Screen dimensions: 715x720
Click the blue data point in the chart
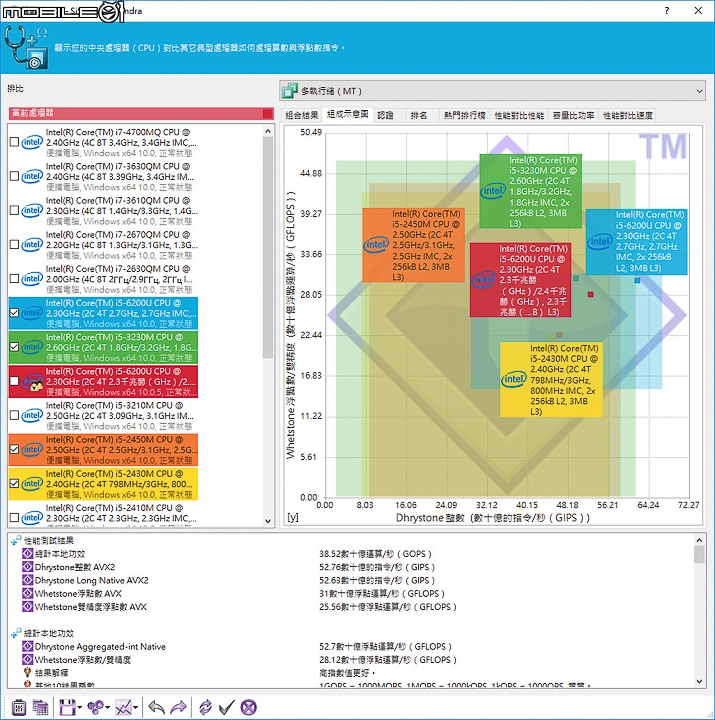637,281
